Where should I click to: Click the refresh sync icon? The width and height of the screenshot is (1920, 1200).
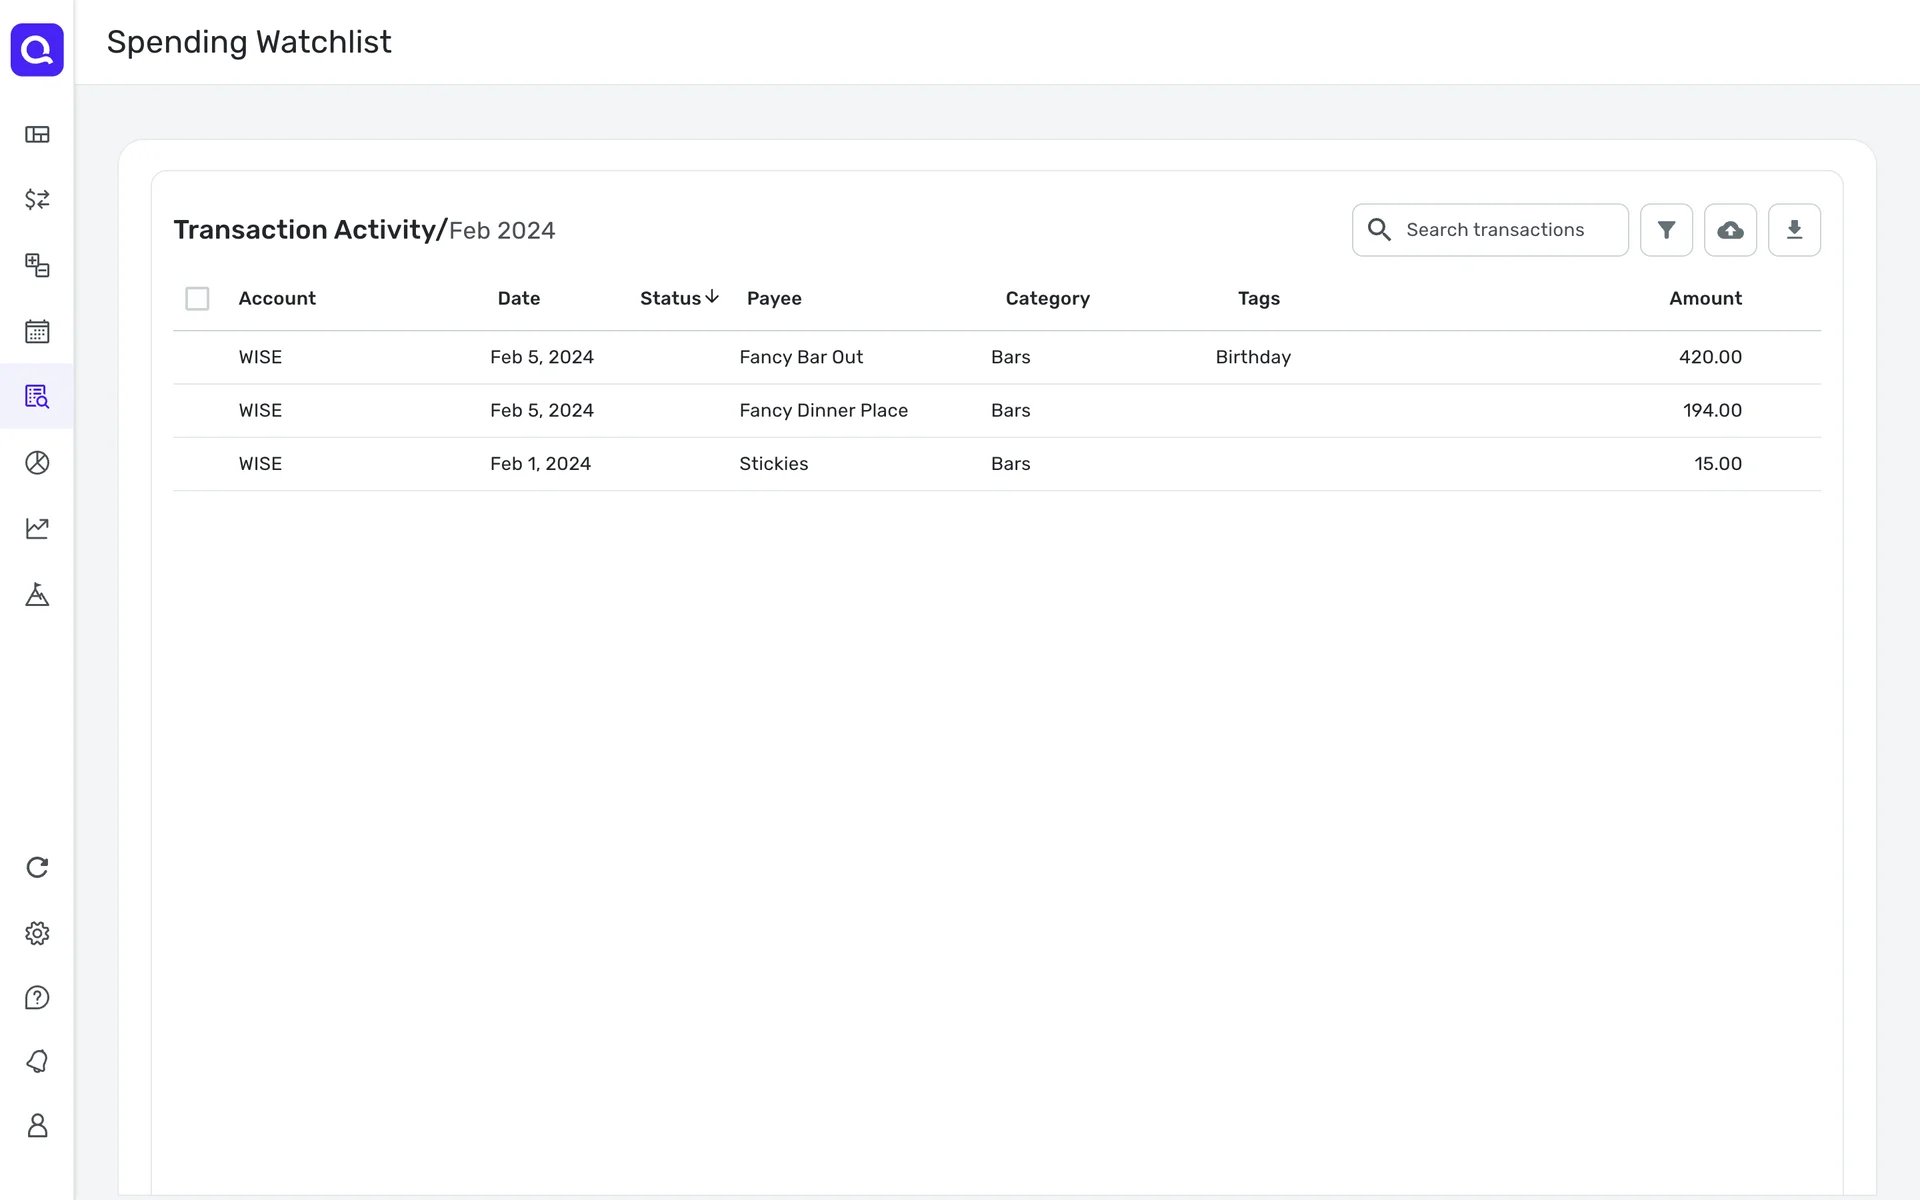pos(37,867)
